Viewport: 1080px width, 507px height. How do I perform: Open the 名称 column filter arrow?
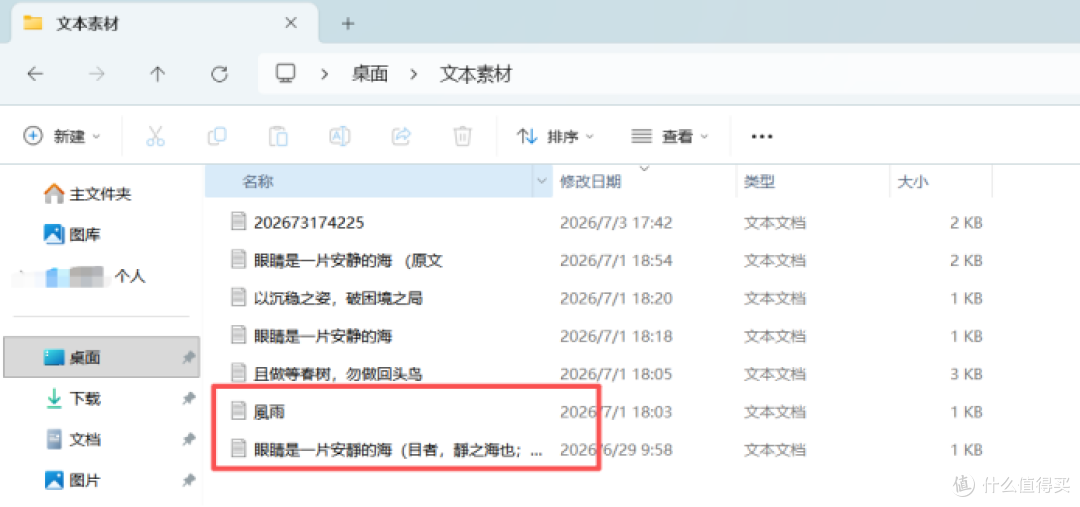541,182
